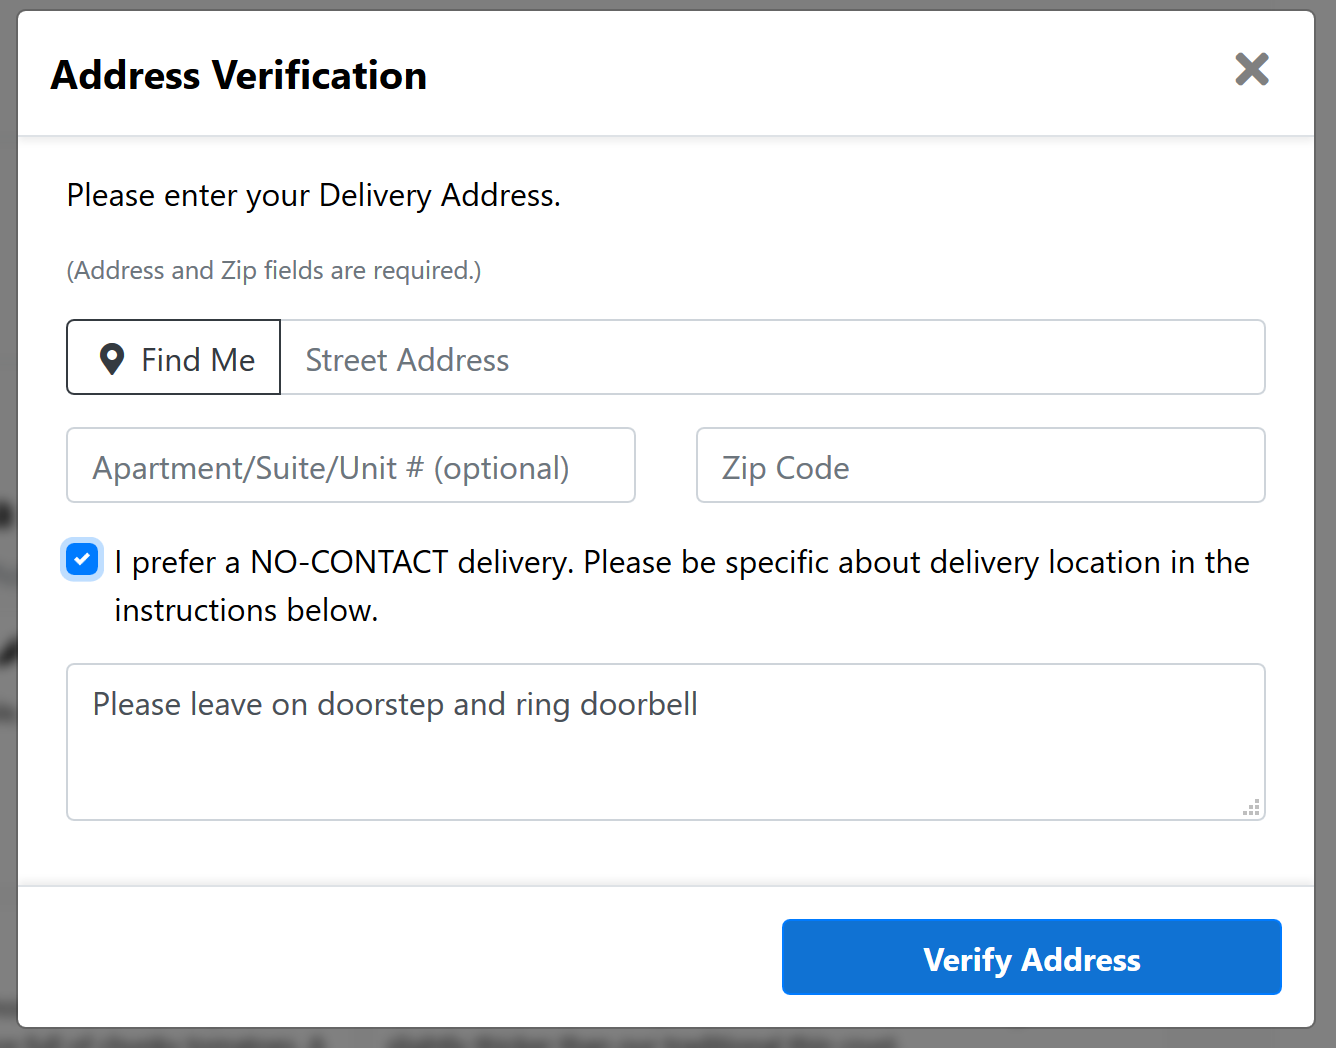
Task: Submit with the Verify Address button
Action: pos(1032,957)
